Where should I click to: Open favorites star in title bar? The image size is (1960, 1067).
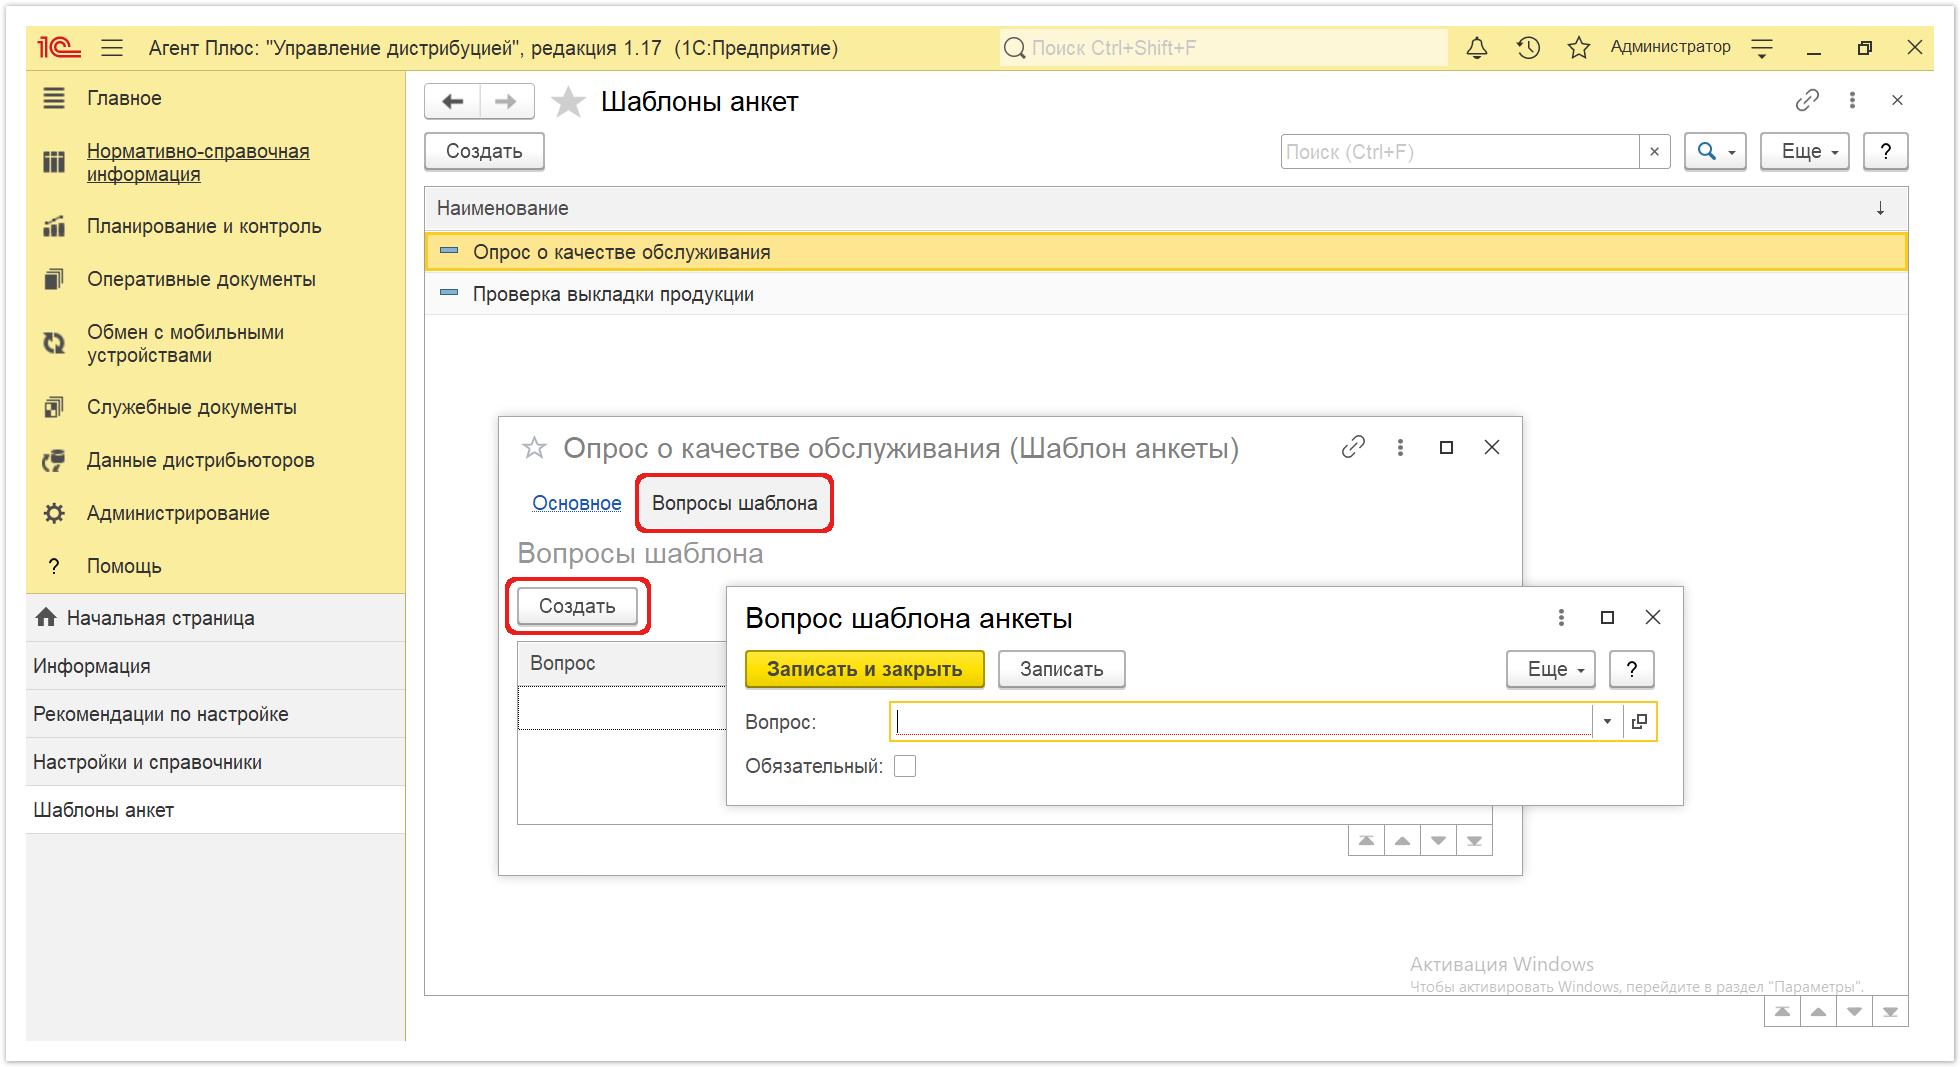(1579, 48)
